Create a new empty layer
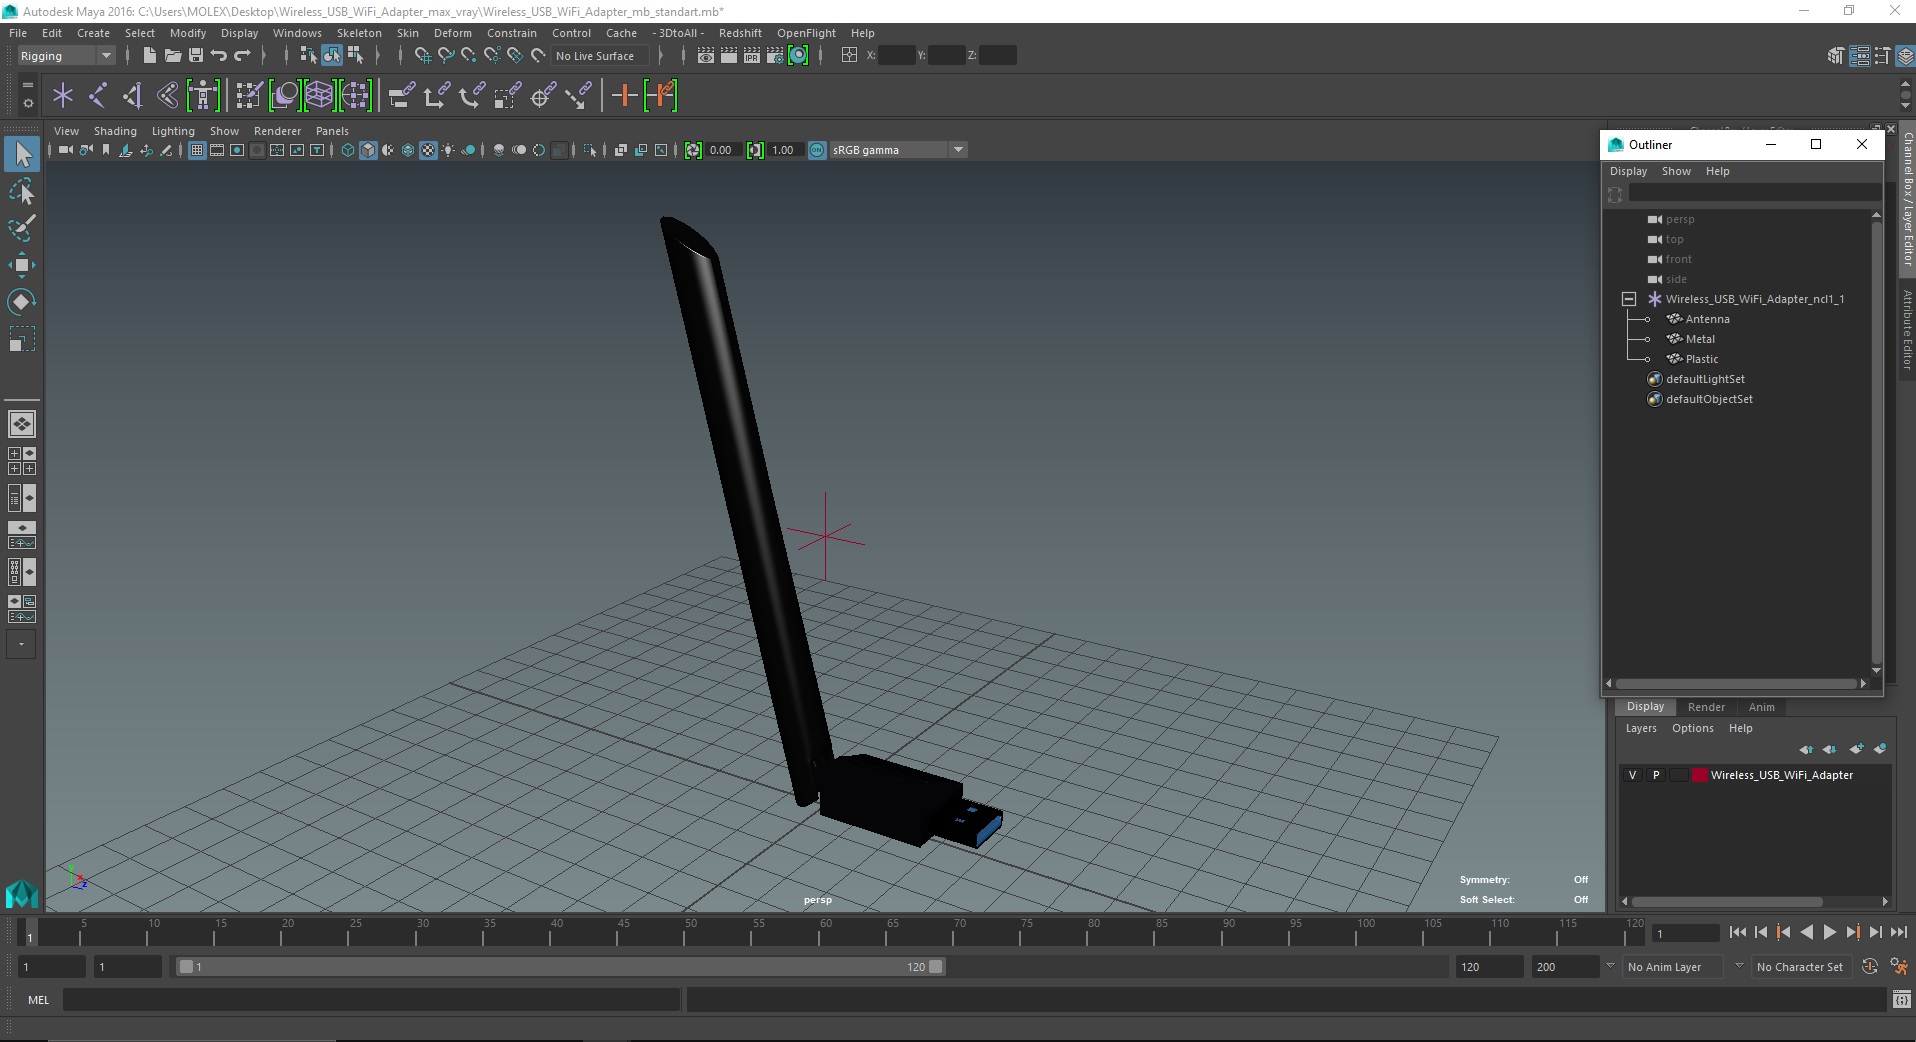This screenshot has height=1042, width=1916. [x=1857, y=749]
